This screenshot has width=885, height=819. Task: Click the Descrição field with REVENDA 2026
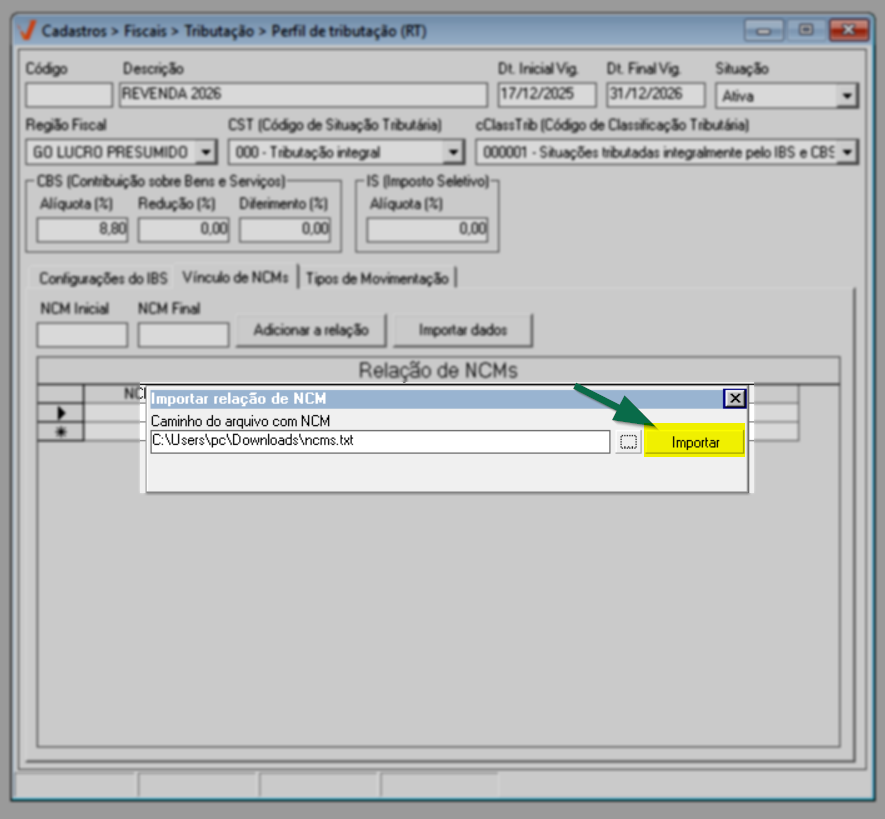(302, 95)
